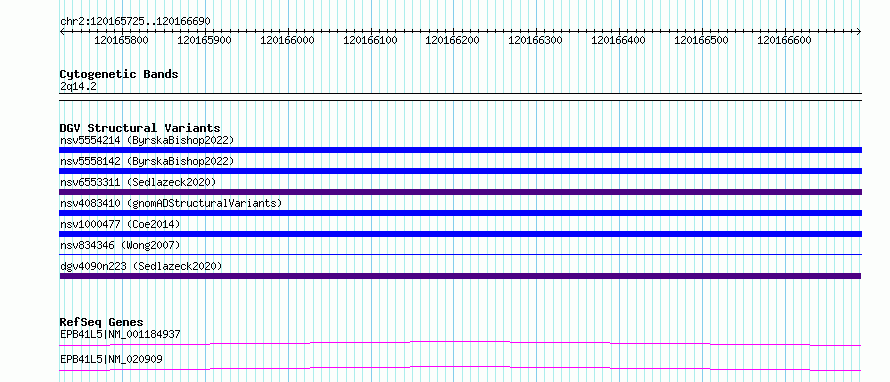Open variant nsv5558142 (ByrskaBishop2022) label

click(x=147, y=161)
